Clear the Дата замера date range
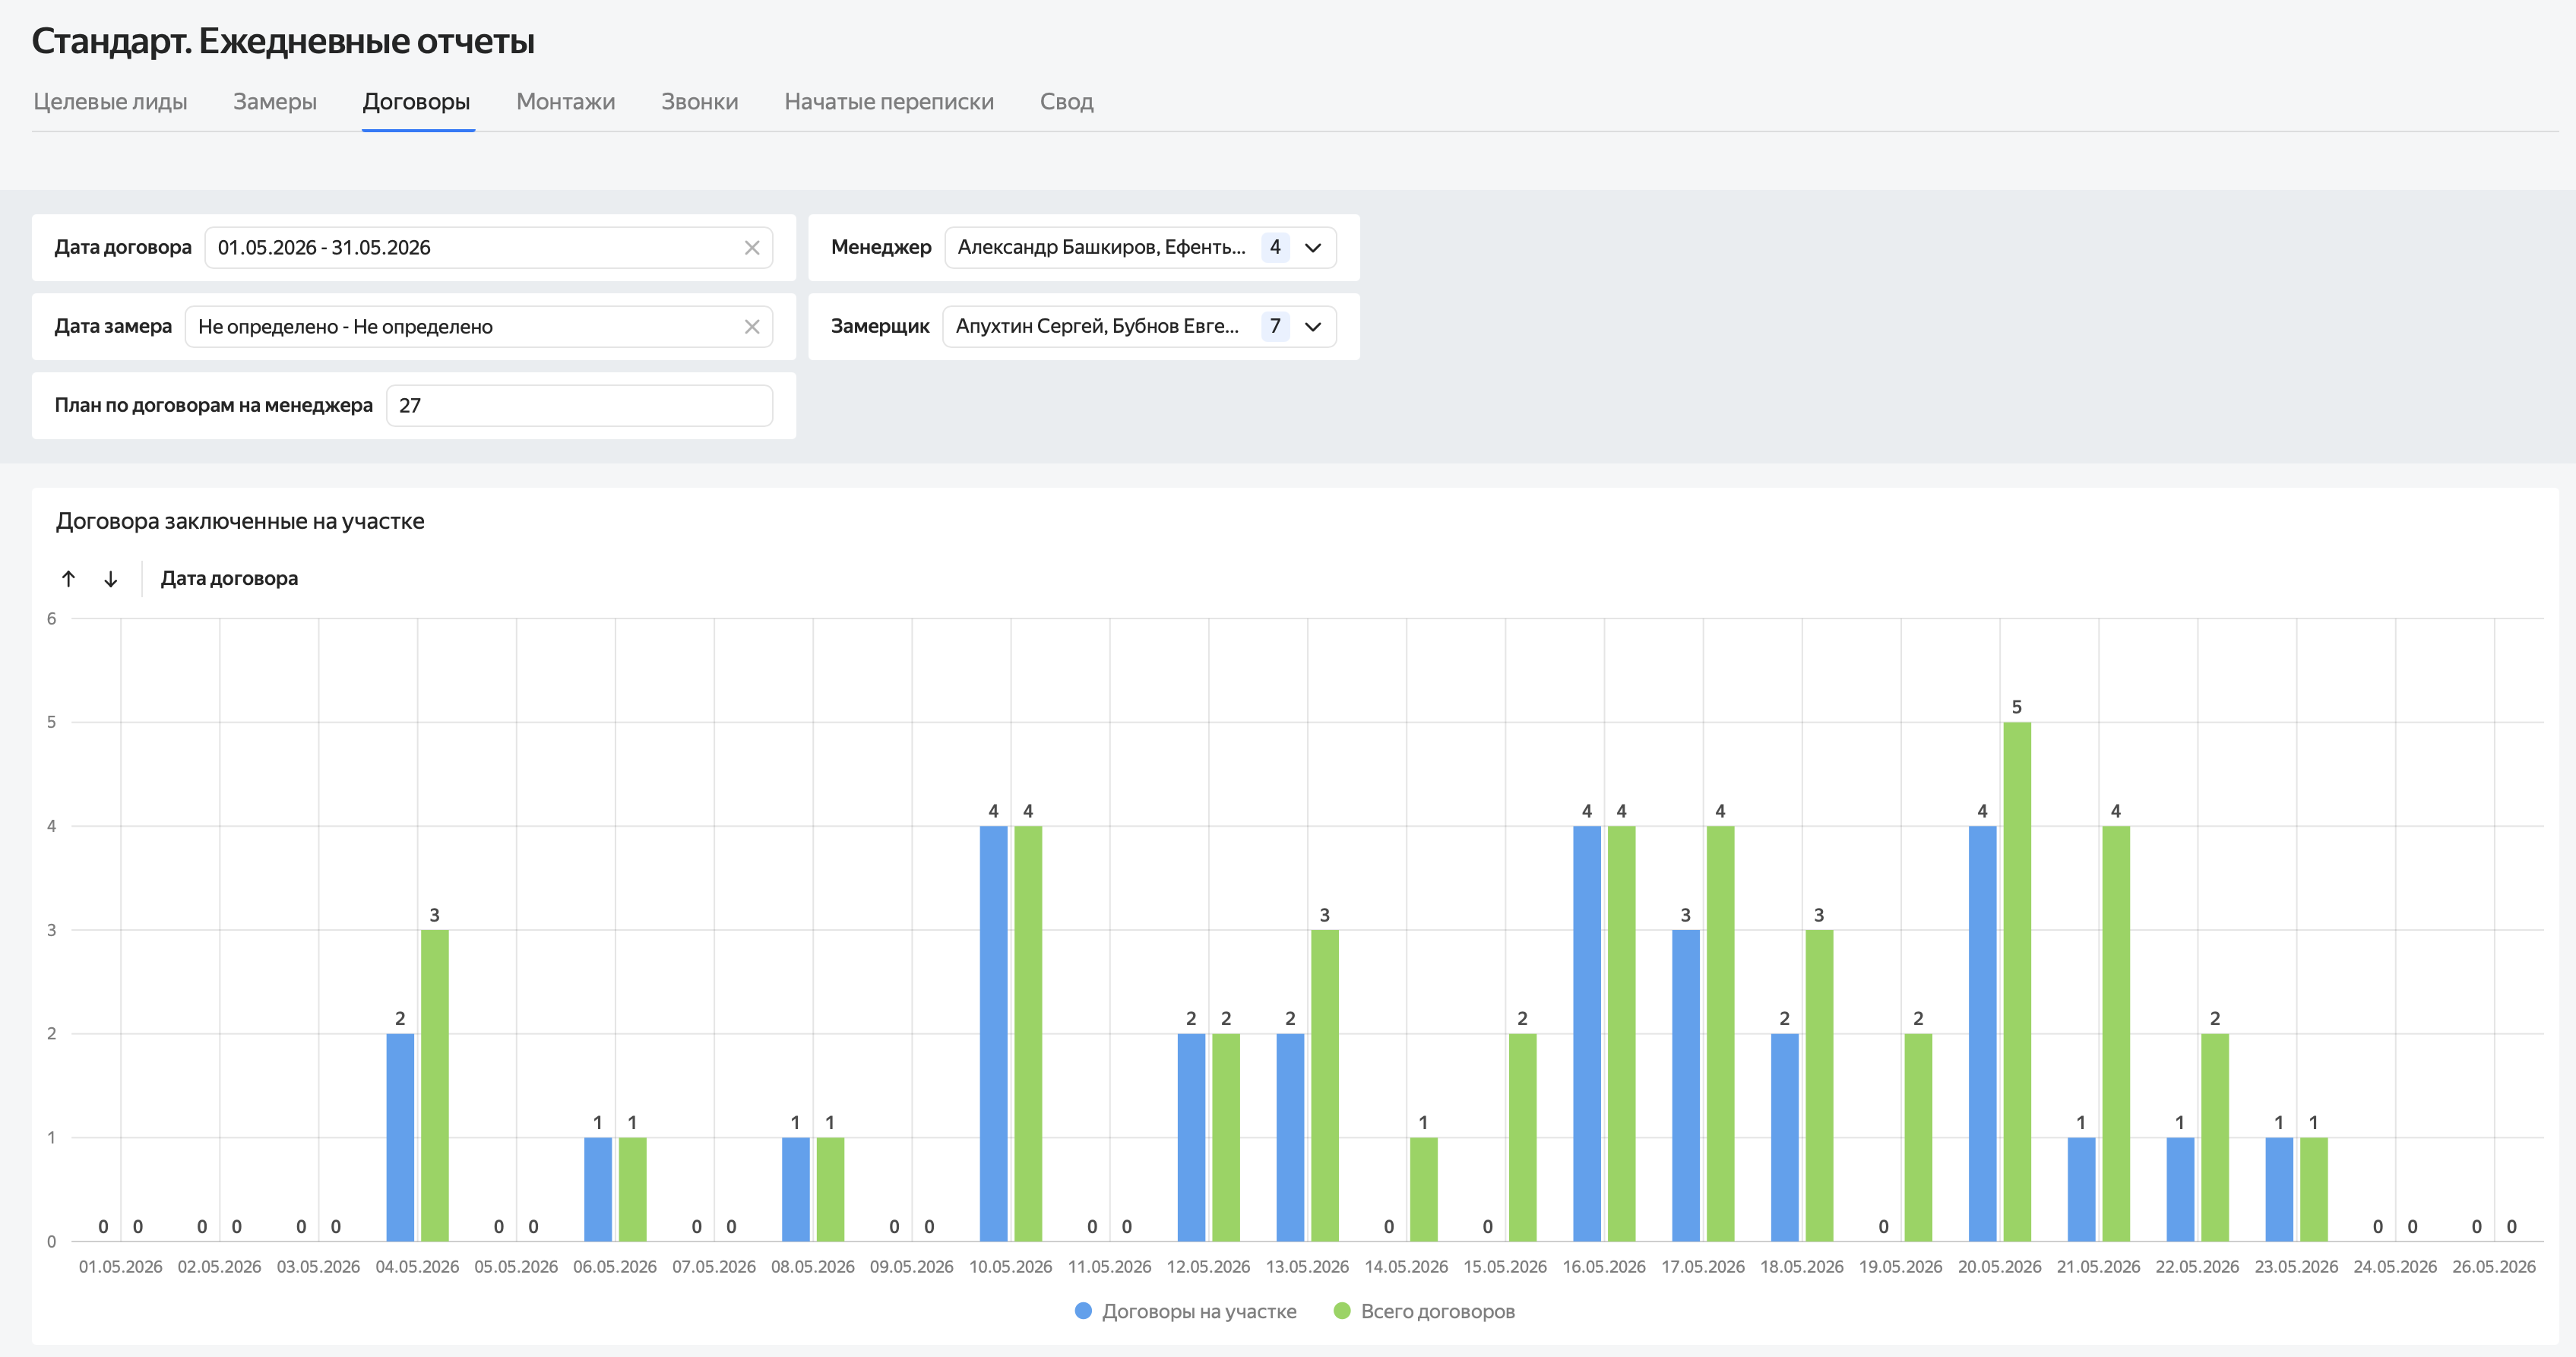Image resolution: width=2576 pixels, height=1357 pixels. (x=752, y=326)
